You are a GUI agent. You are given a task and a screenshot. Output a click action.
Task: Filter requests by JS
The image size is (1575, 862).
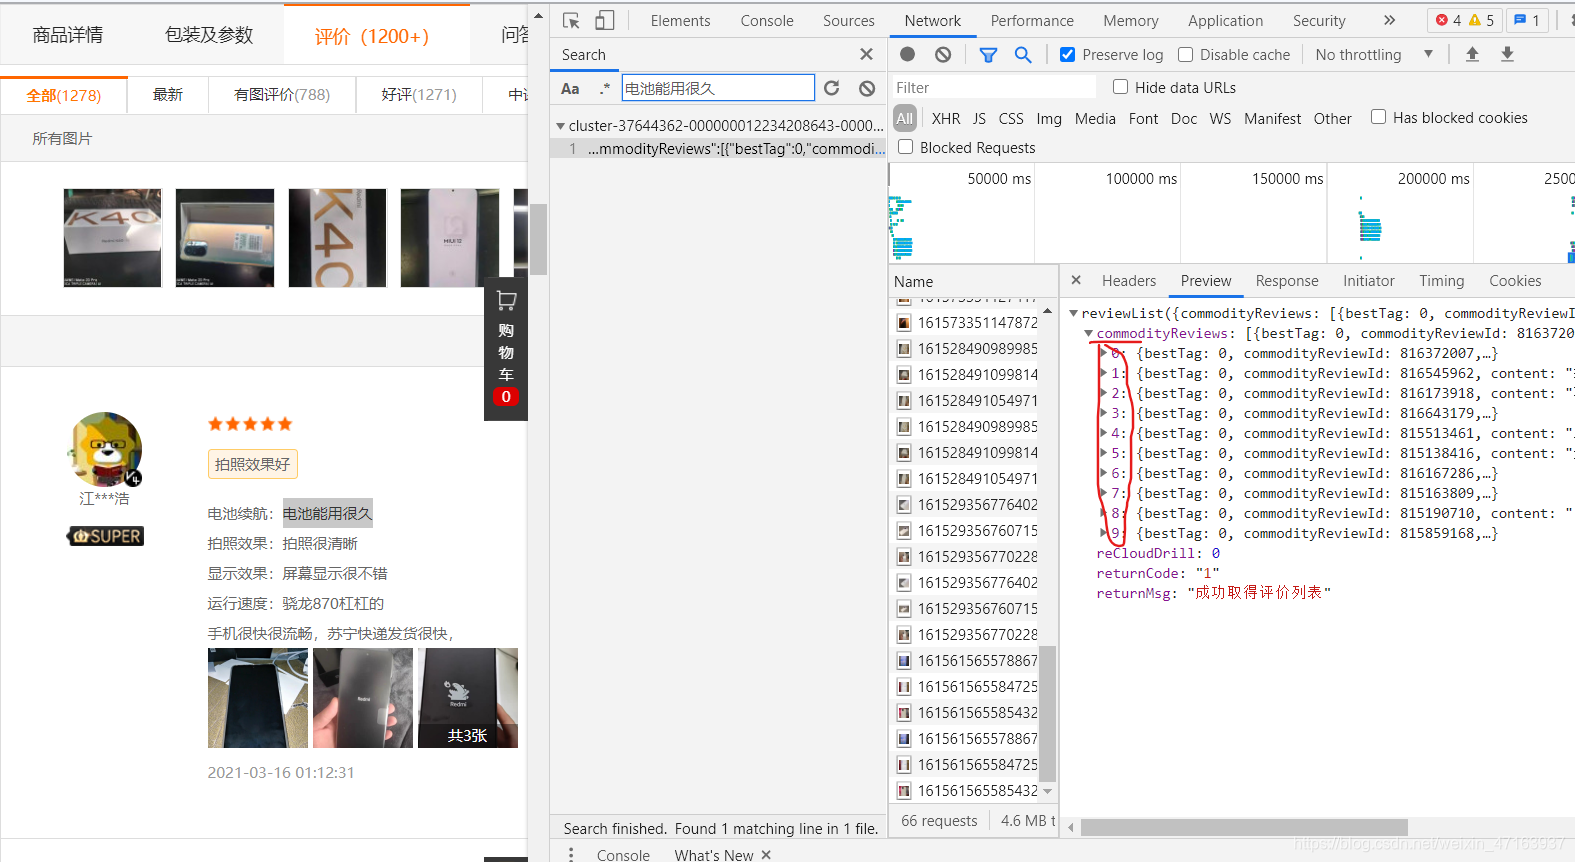pos(979,118)
